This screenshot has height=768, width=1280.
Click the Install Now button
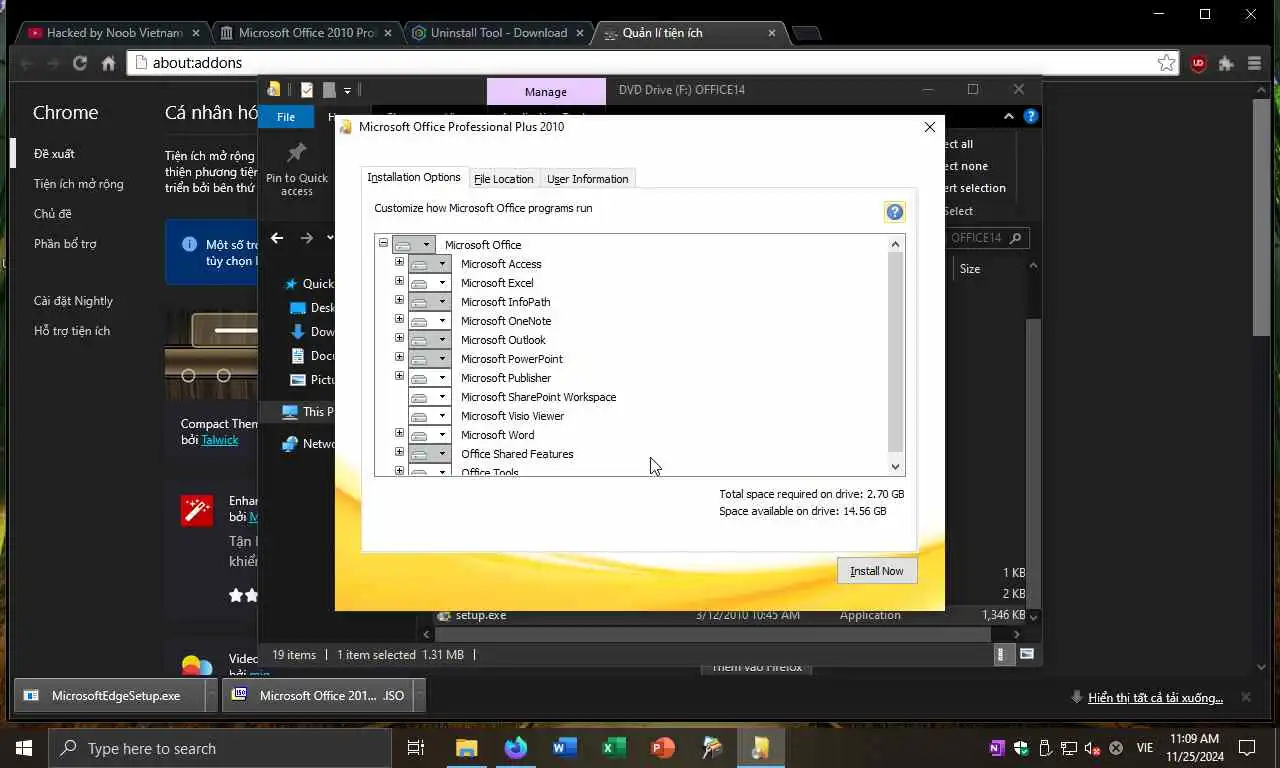pos(877,571)
